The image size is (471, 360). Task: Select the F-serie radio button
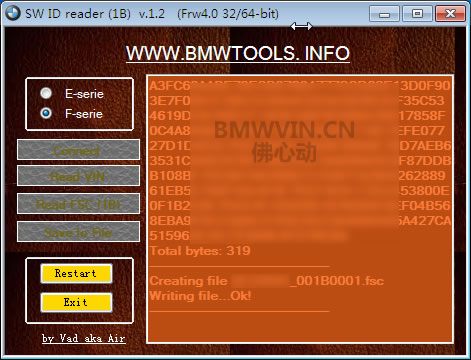click(46, 113)
